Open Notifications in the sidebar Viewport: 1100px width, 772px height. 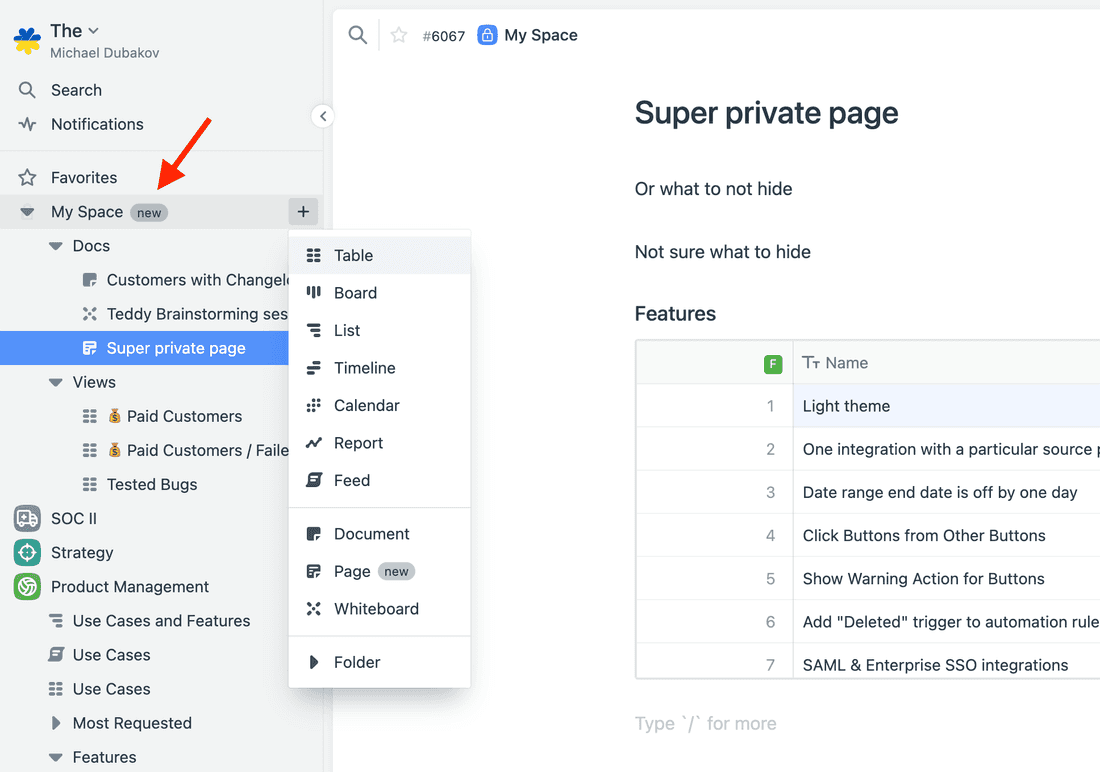[97, 124]
